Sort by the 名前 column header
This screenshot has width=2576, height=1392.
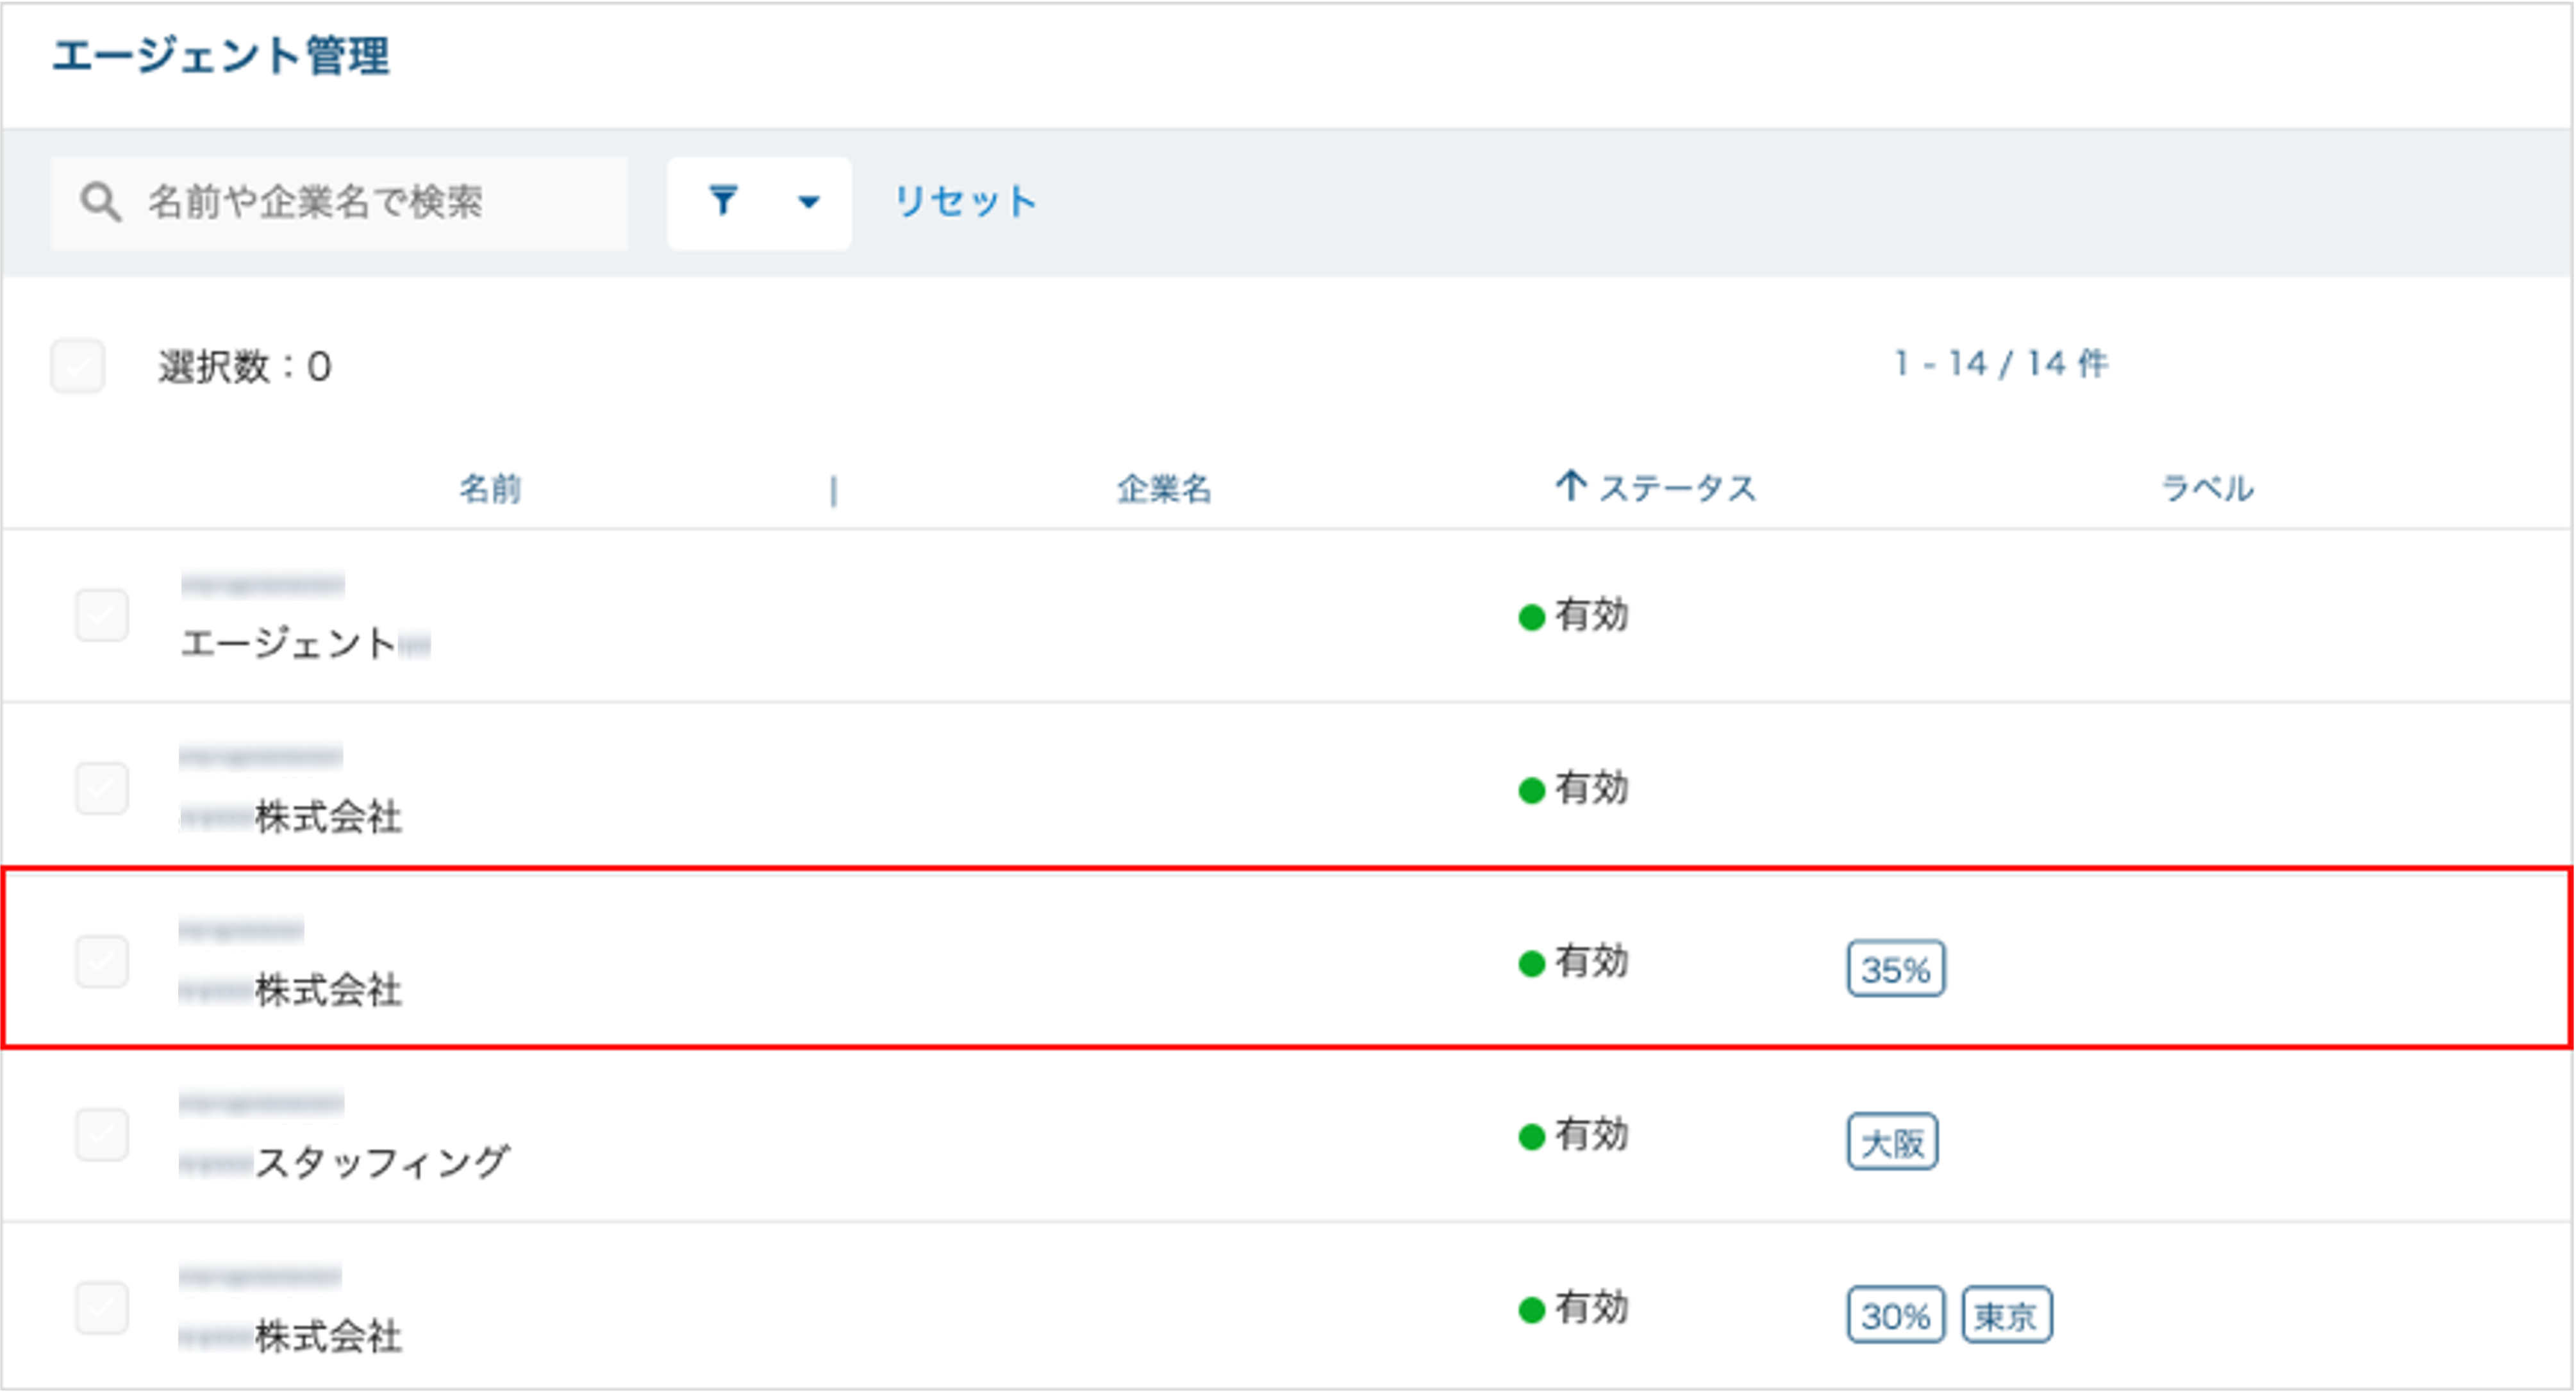click(490, 488)
